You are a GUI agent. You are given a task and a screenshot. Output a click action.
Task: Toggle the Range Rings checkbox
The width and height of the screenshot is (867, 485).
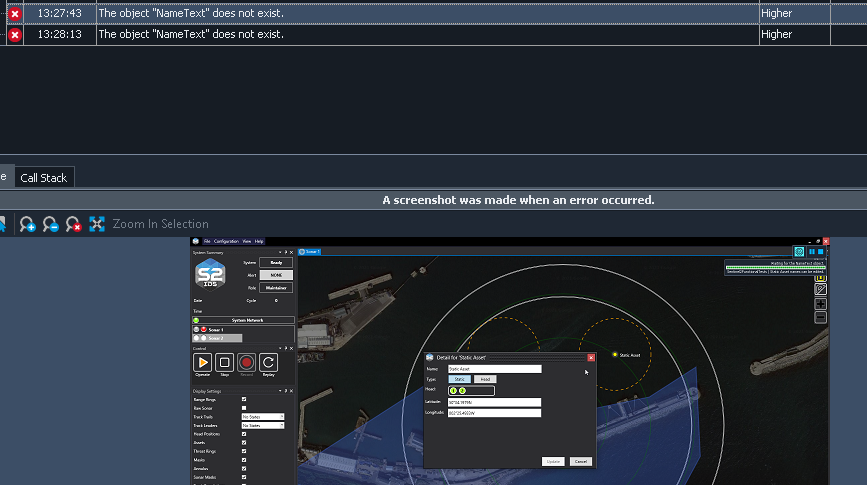[x=244, y=399]
